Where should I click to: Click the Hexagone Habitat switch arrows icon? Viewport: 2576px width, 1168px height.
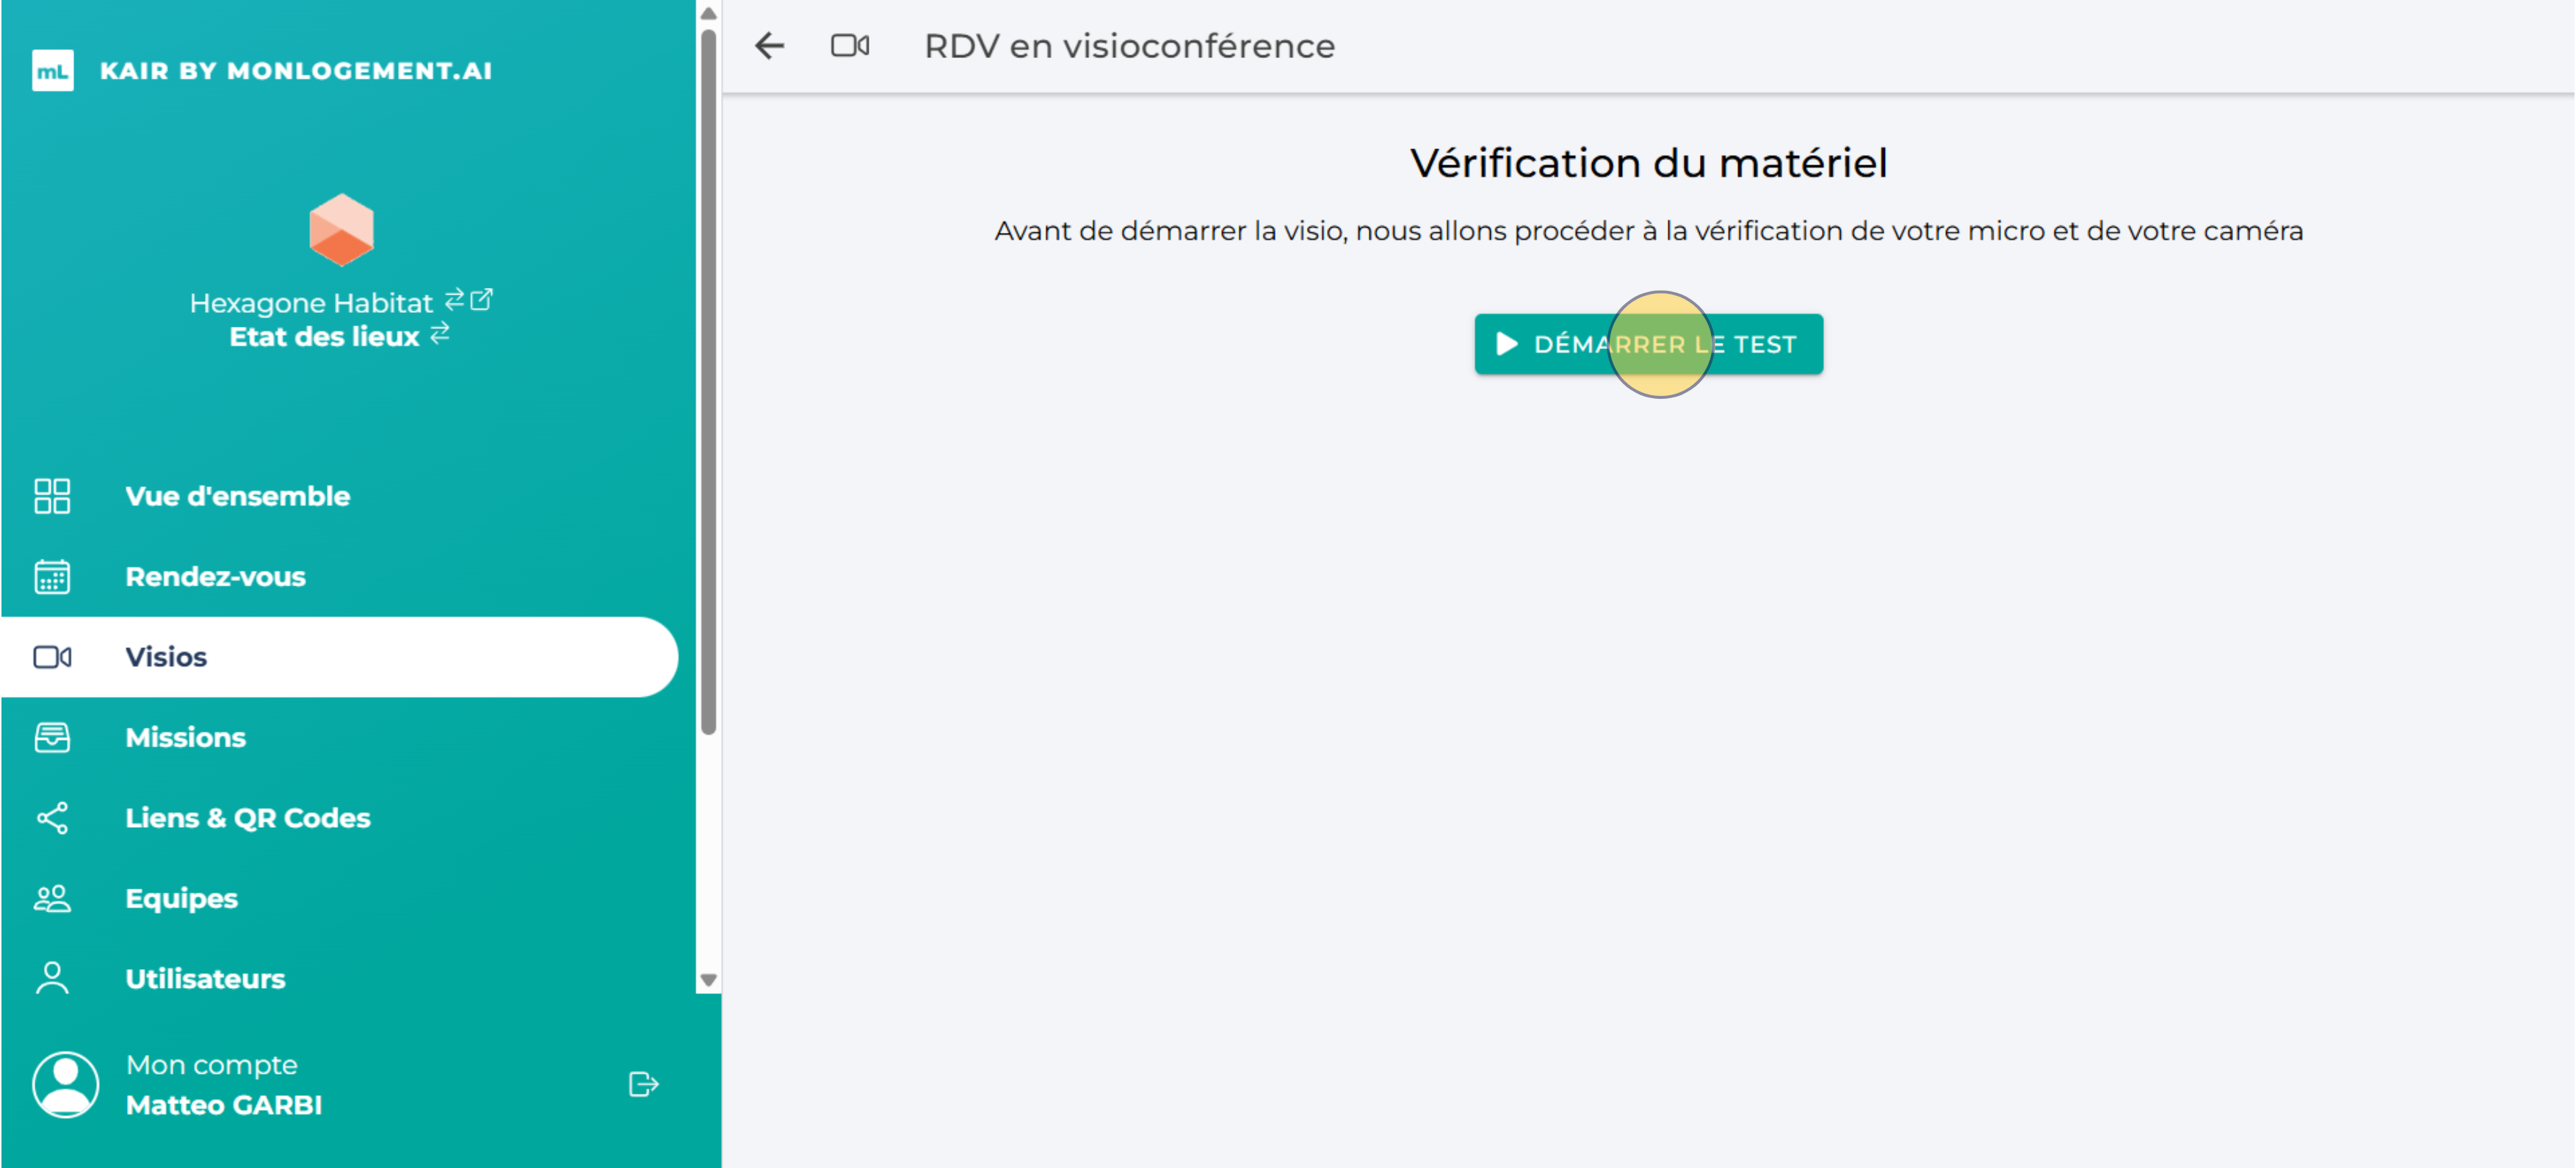pyautogui.click(x=455, y=300)
